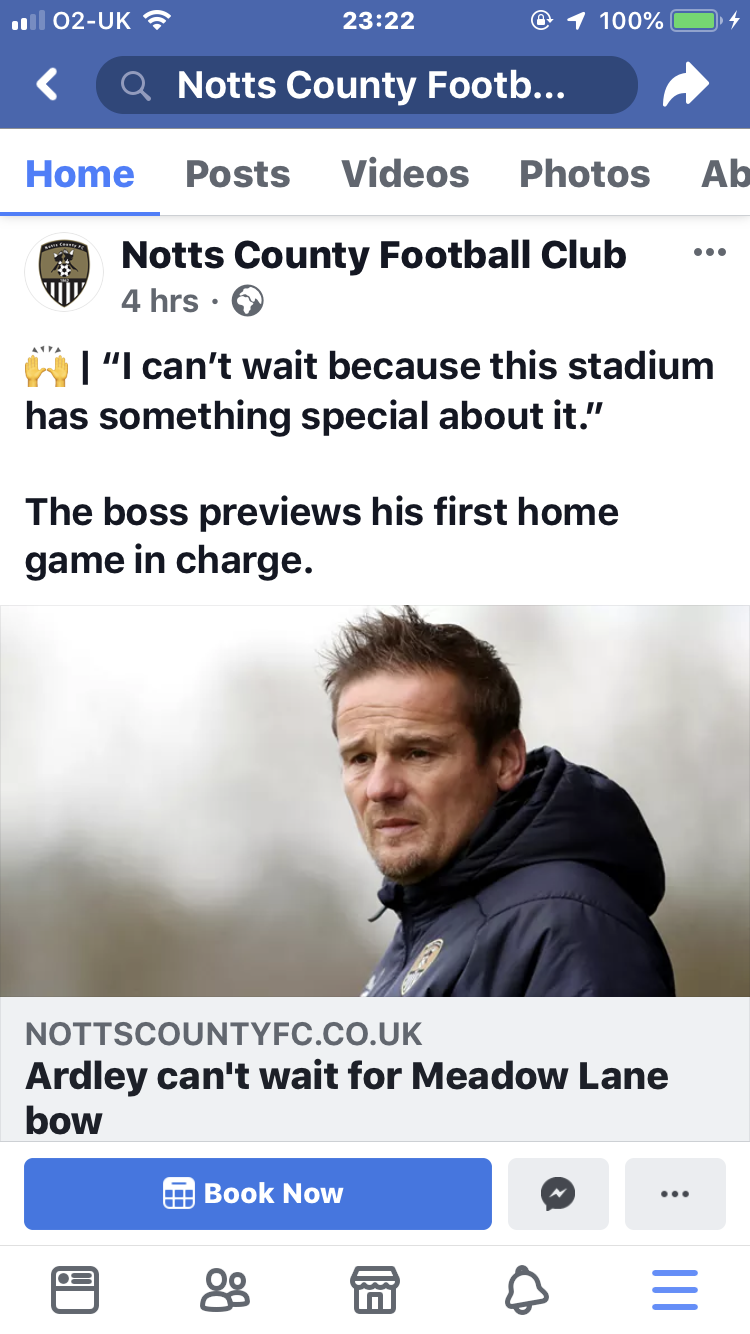Open the Photos tab
This screenshot has height=1334, width=750.
pos(585,174)
